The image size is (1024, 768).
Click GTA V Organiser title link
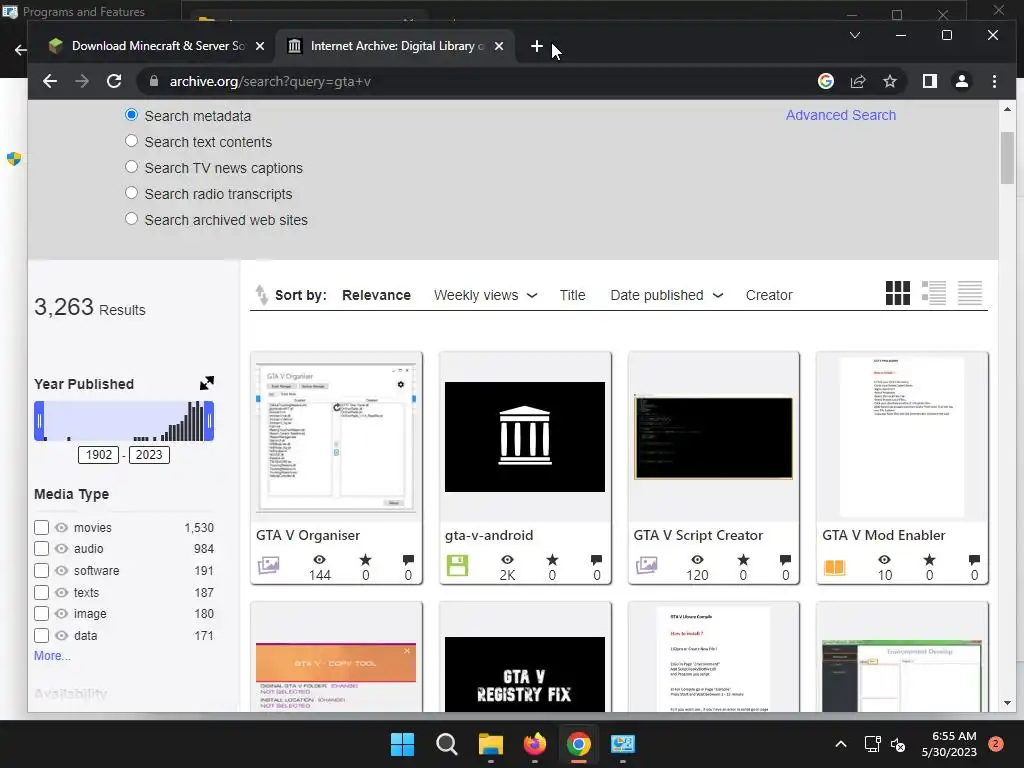[x=308, y=535]
